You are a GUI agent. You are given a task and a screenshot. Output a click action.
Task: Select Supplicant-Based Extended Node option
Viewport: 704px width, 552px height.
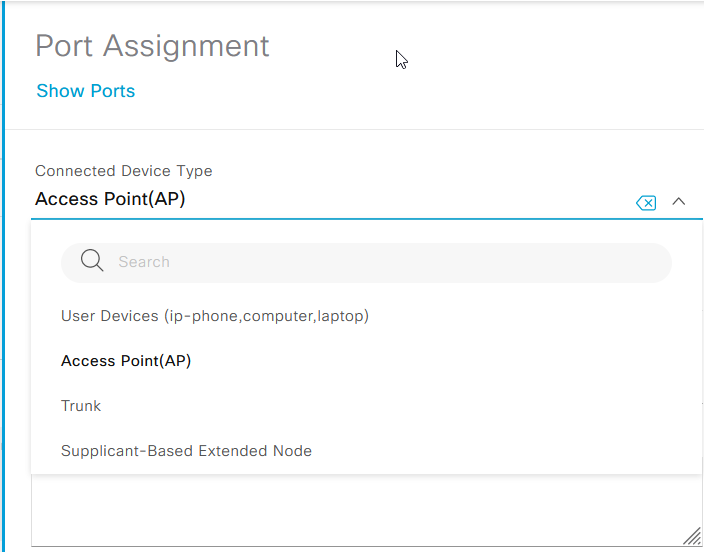click(186, 451)
